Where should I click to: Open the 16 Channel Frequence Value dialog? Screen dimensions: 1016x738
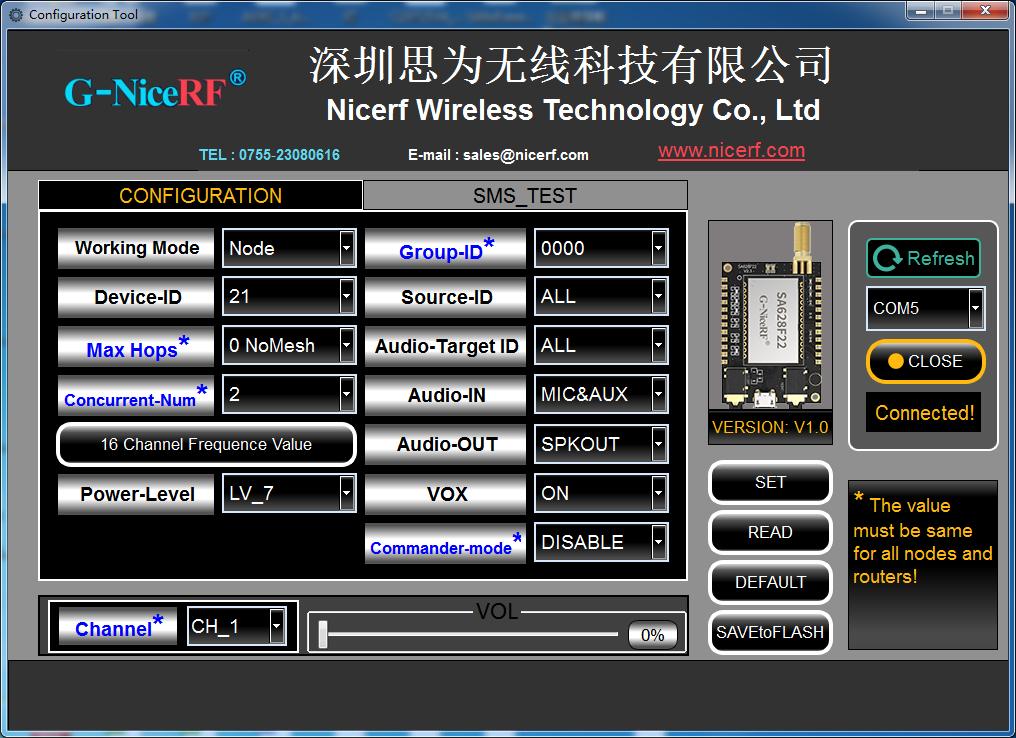(206, 444)
